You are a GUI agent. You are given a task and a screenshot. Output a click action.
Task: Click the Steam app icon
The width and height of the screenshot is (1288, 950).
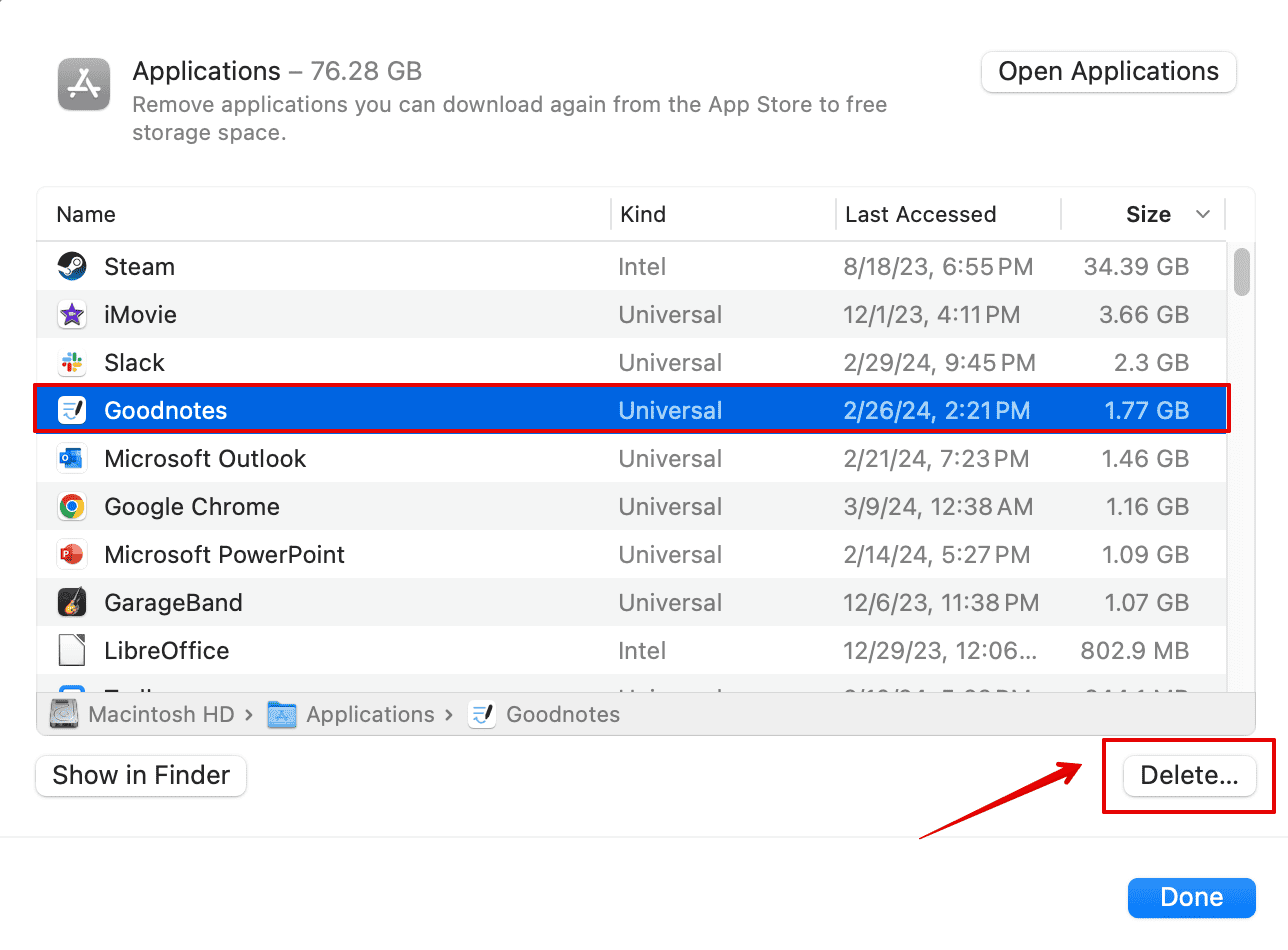[72, 267]
